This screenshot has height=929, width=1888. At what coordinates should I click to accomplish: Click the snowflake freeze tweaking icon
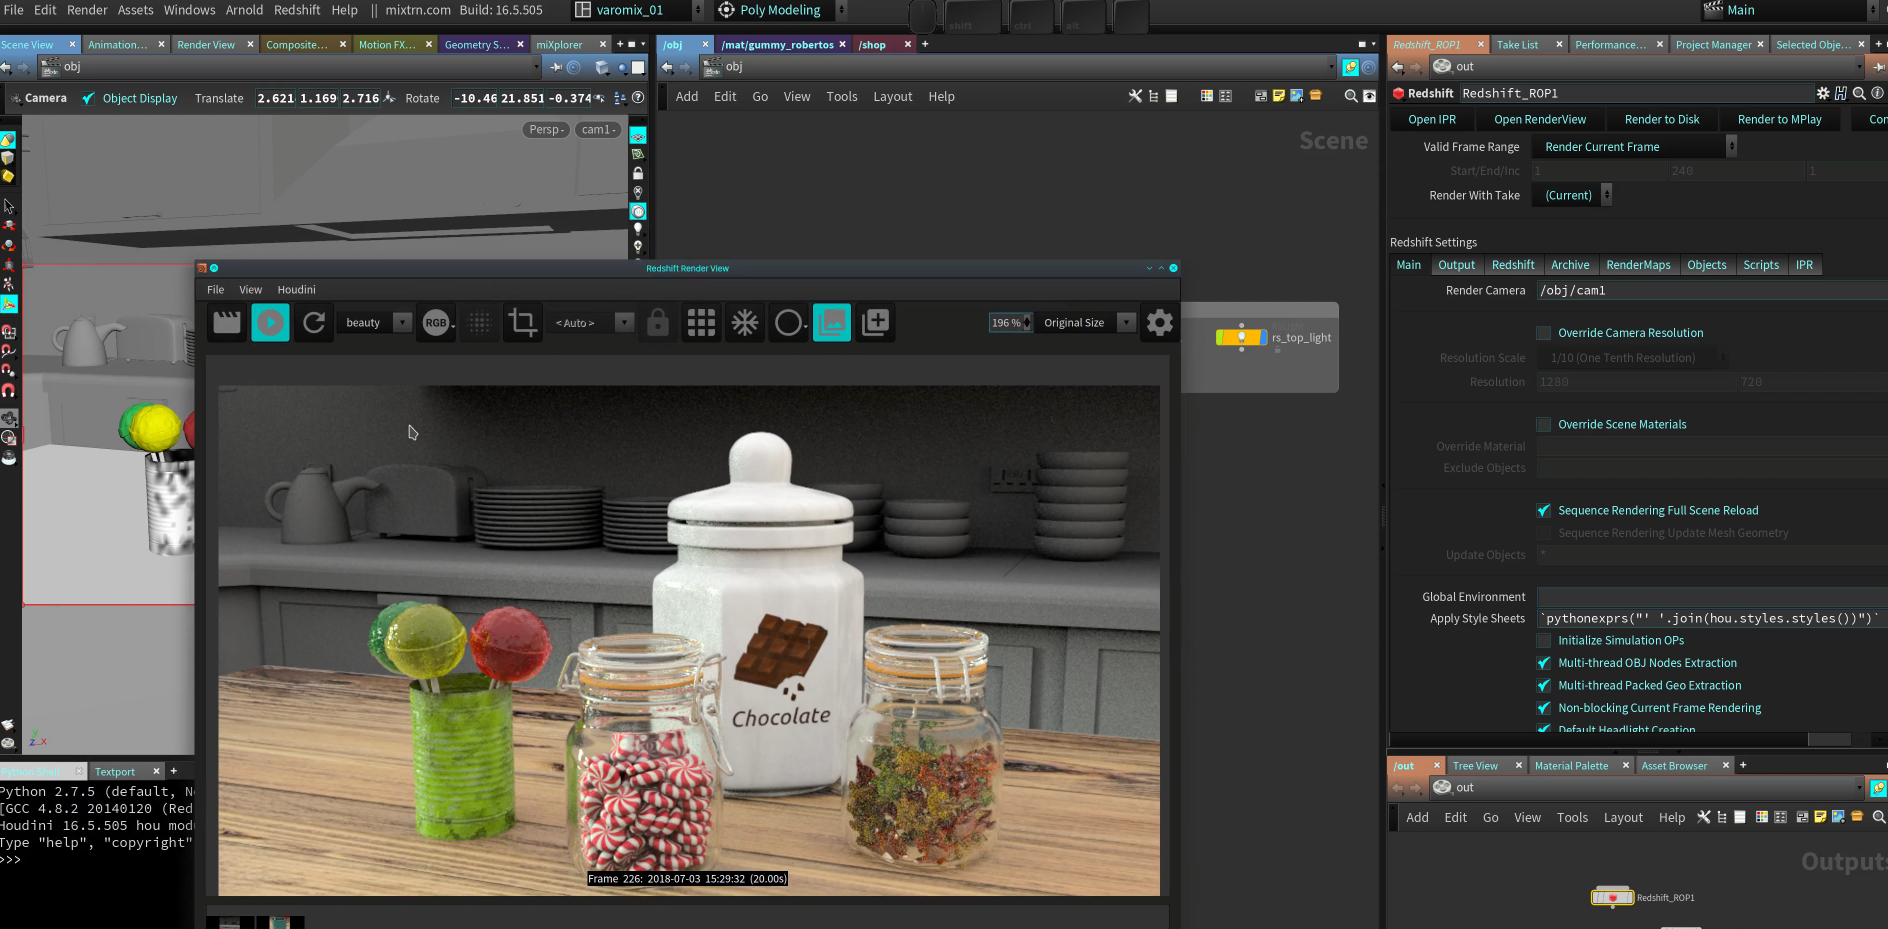(x=744, y=322)
